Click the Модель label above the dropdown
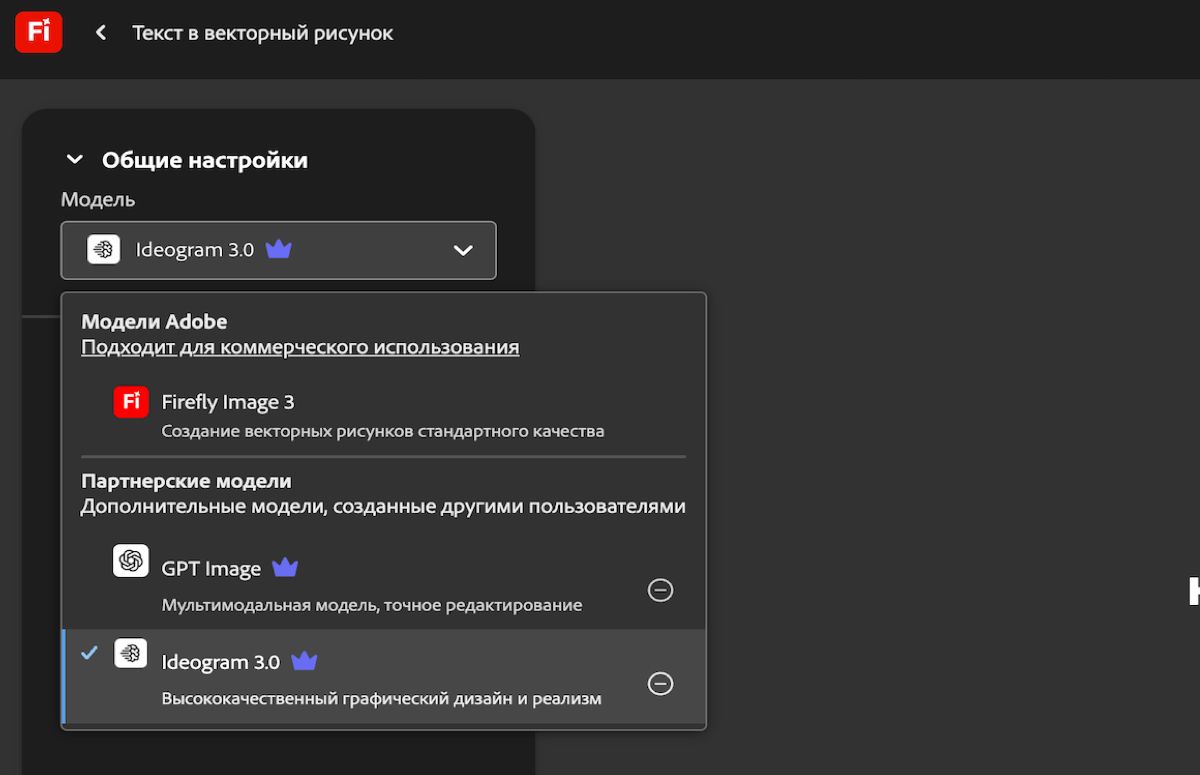Viewport: 1200px width, 775px height. pyautogui.click(x=98, y=199)
